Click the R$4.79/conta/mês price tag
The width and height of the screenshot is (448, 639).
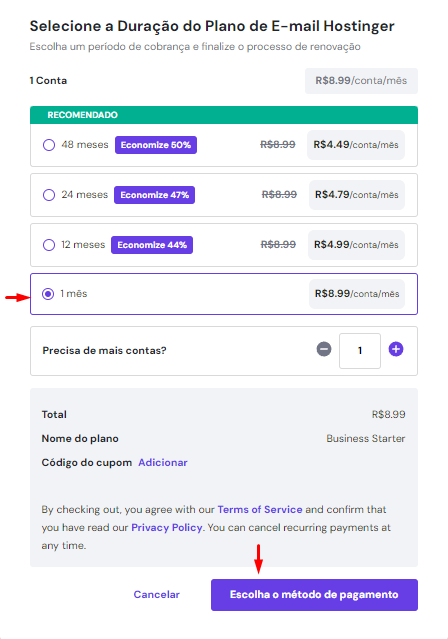click(x=357, y=195)
